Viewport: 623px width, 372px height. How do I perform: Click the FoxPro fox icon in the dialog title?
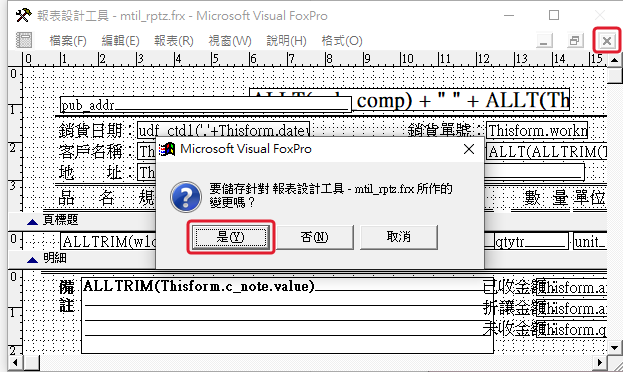click(x=167, y=149)
